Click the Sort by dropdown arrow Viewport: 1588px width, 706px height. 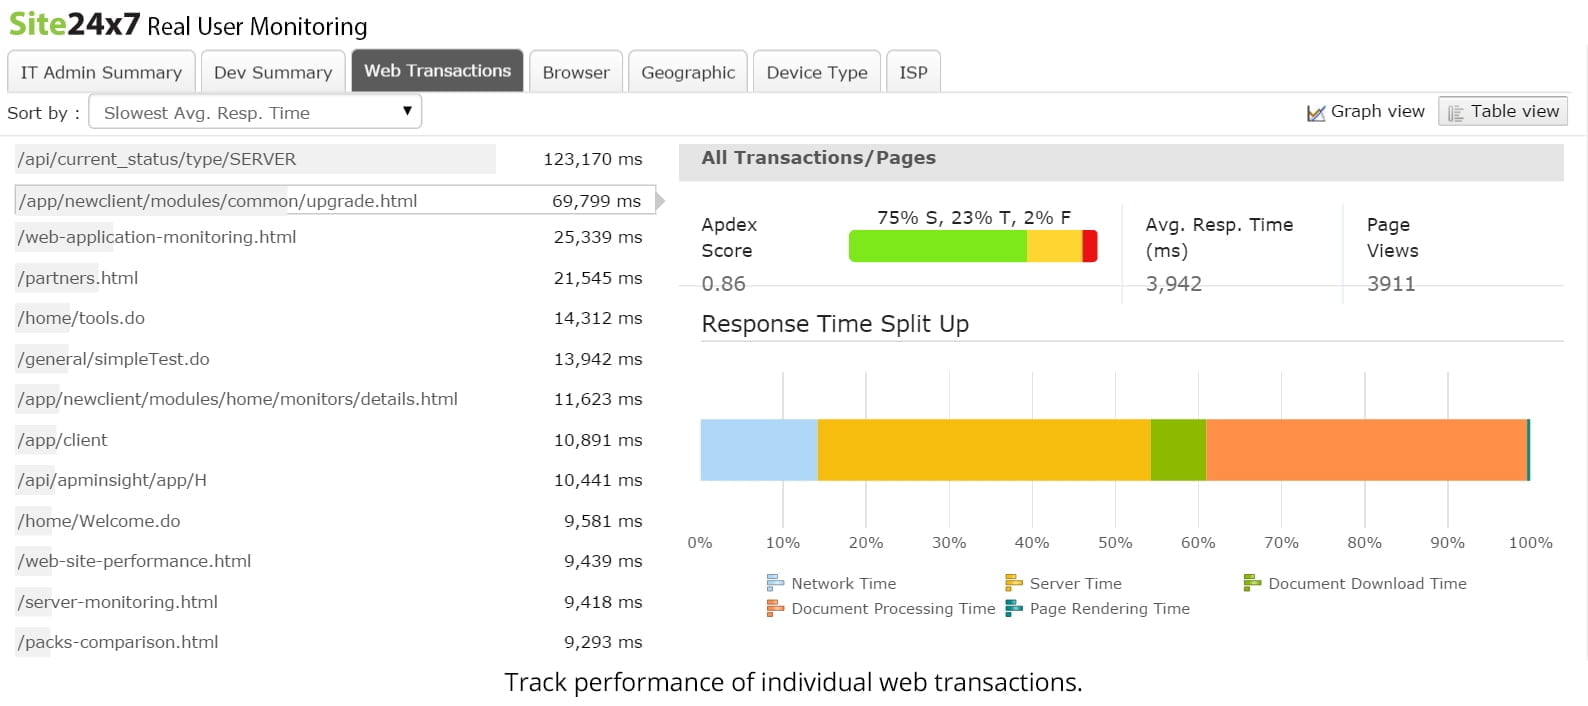pyautogui.click(x=407, y=111)
